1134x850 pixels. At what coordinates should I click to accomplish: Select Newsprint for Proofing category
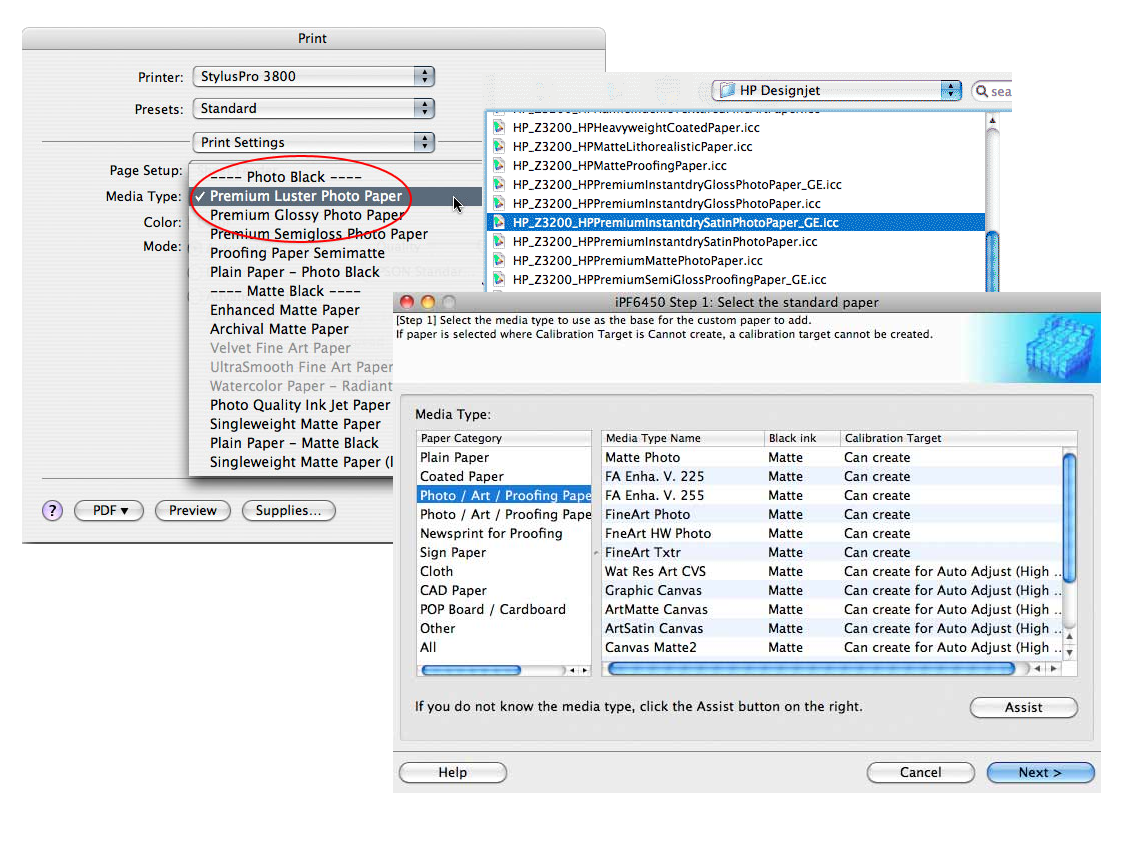pos(504,533)
